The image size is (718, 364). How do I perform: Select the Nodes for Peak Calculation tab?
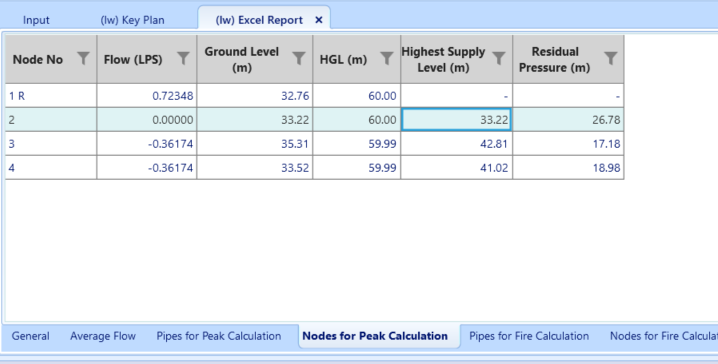coord(375,336)
